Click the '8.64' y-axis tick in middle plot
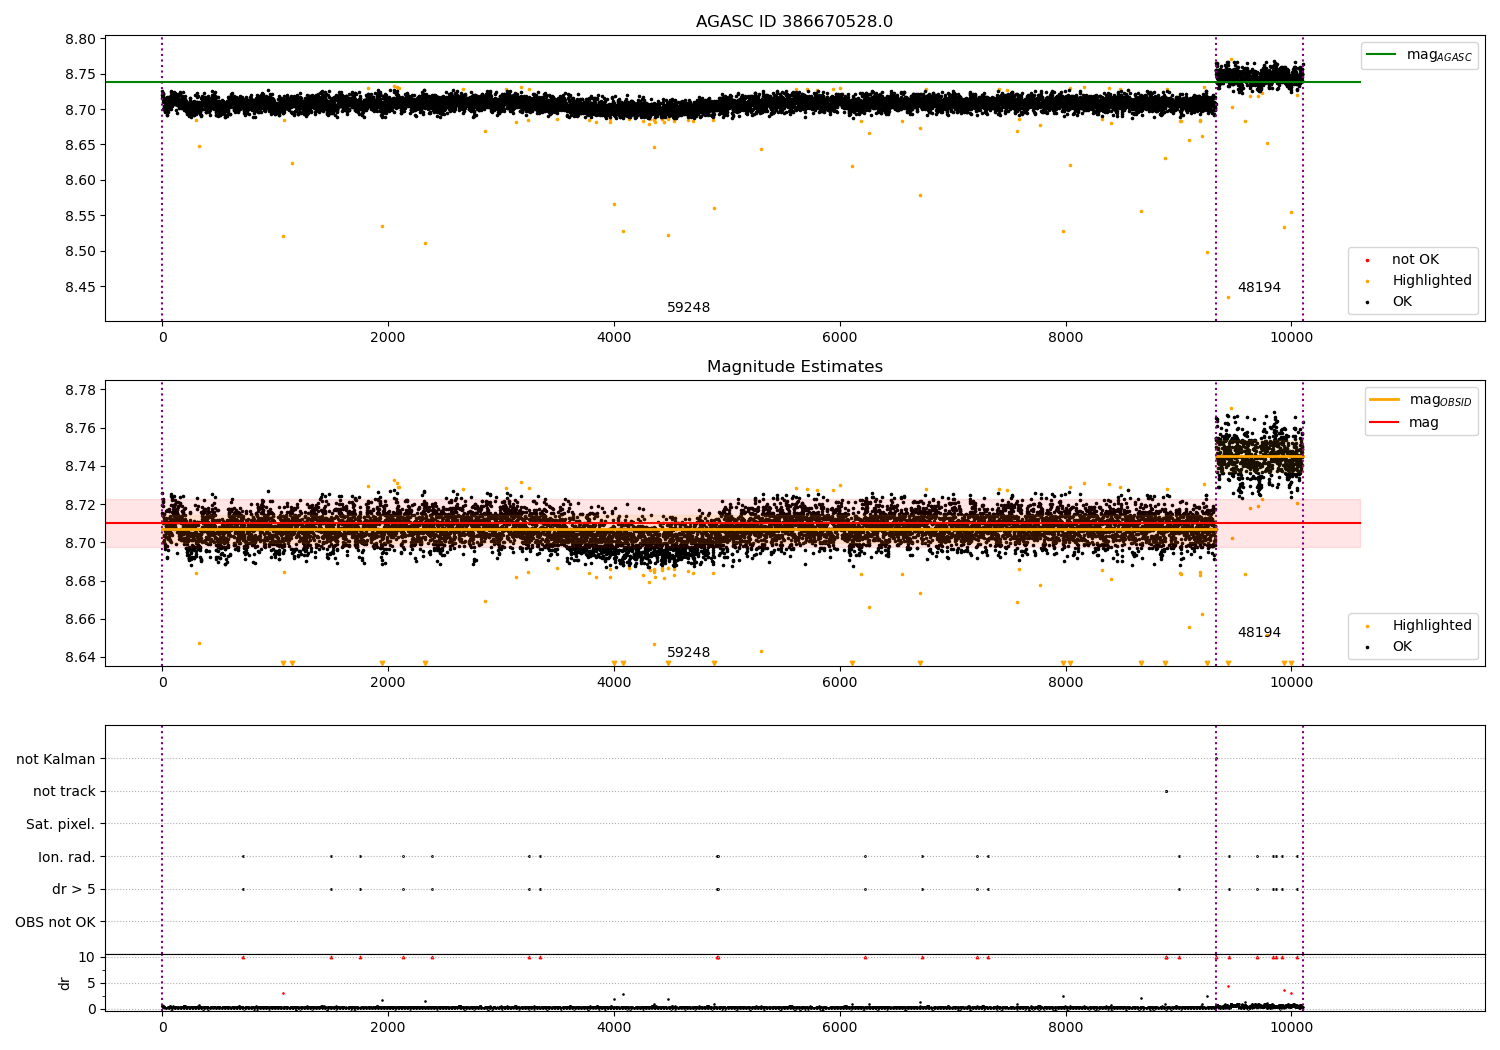The width and height of the screenshot is (1500, 1050). tap(80, 658)
